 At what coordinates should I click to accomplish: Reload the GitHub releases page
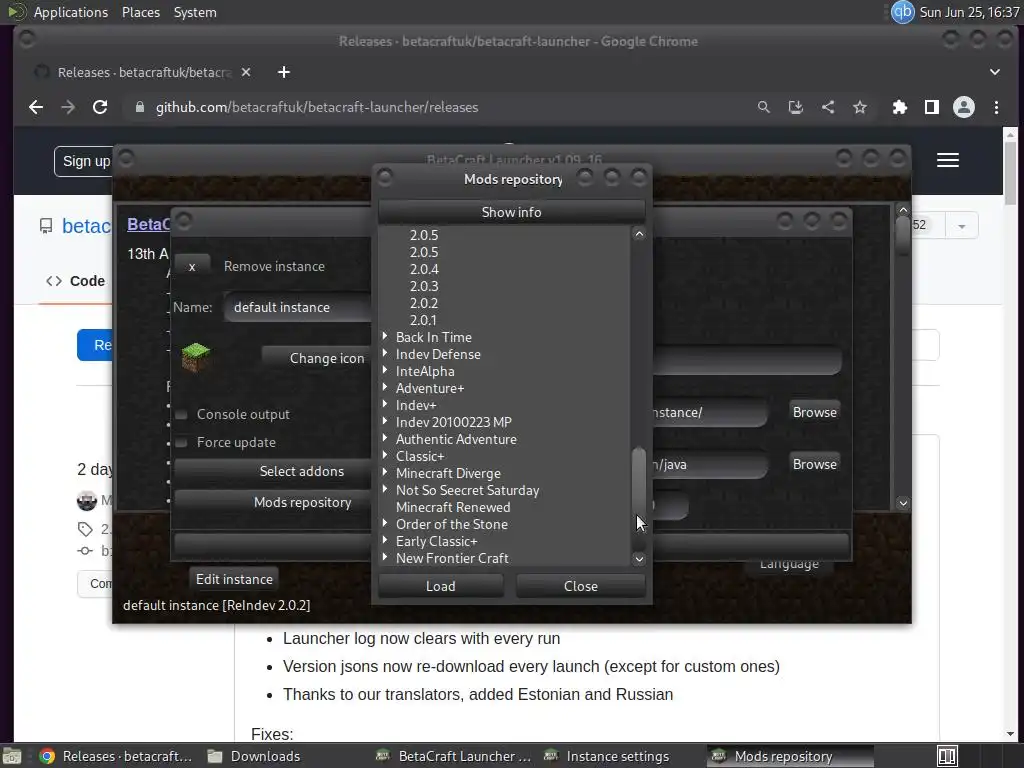tap(100, 107)
